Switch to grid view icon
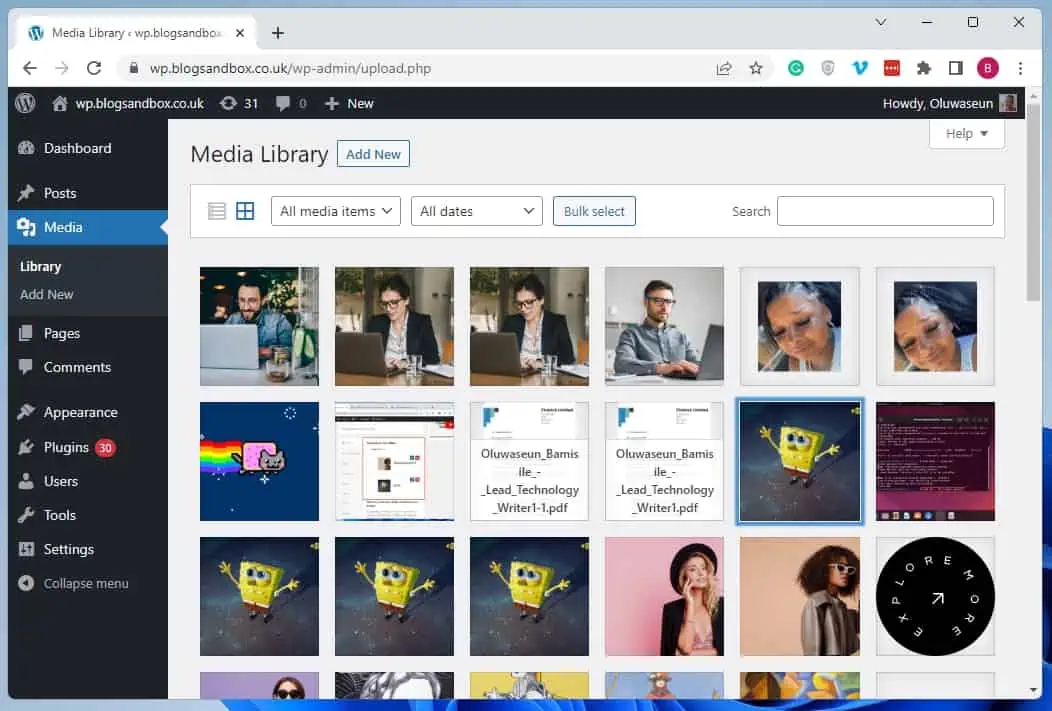The image size is (1052, 711). point(246,211)
